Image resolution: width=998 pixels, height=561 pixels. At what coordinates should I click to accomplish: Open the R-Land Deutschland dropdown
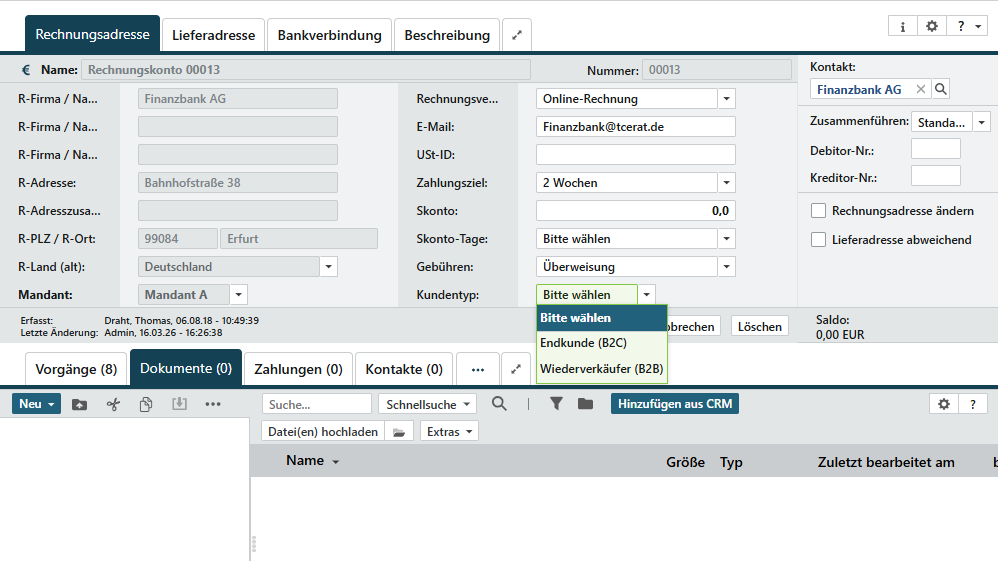pyautogui.click(x=328, y=267)
